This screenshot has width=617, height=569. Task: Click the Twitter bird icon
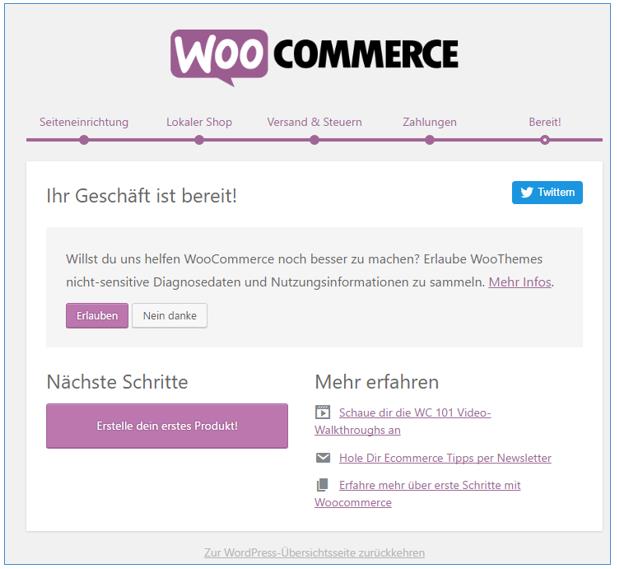pos(526,192)
